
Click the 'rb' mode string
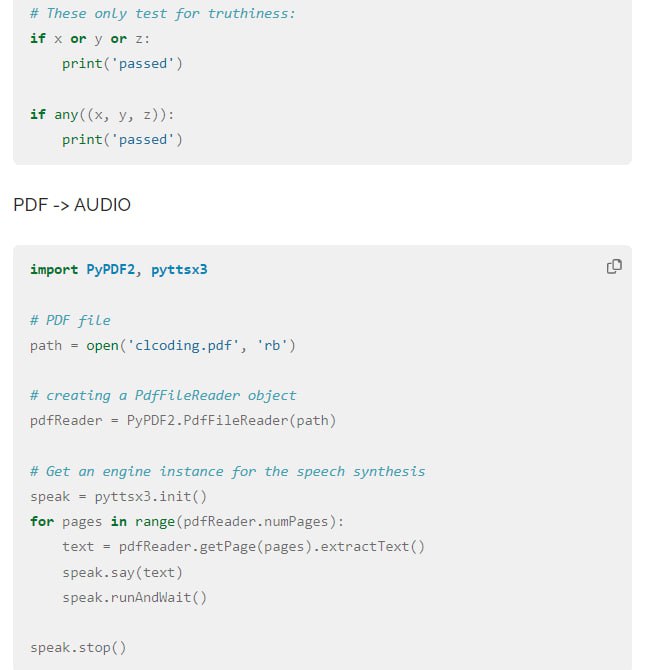tap(272, 345)
